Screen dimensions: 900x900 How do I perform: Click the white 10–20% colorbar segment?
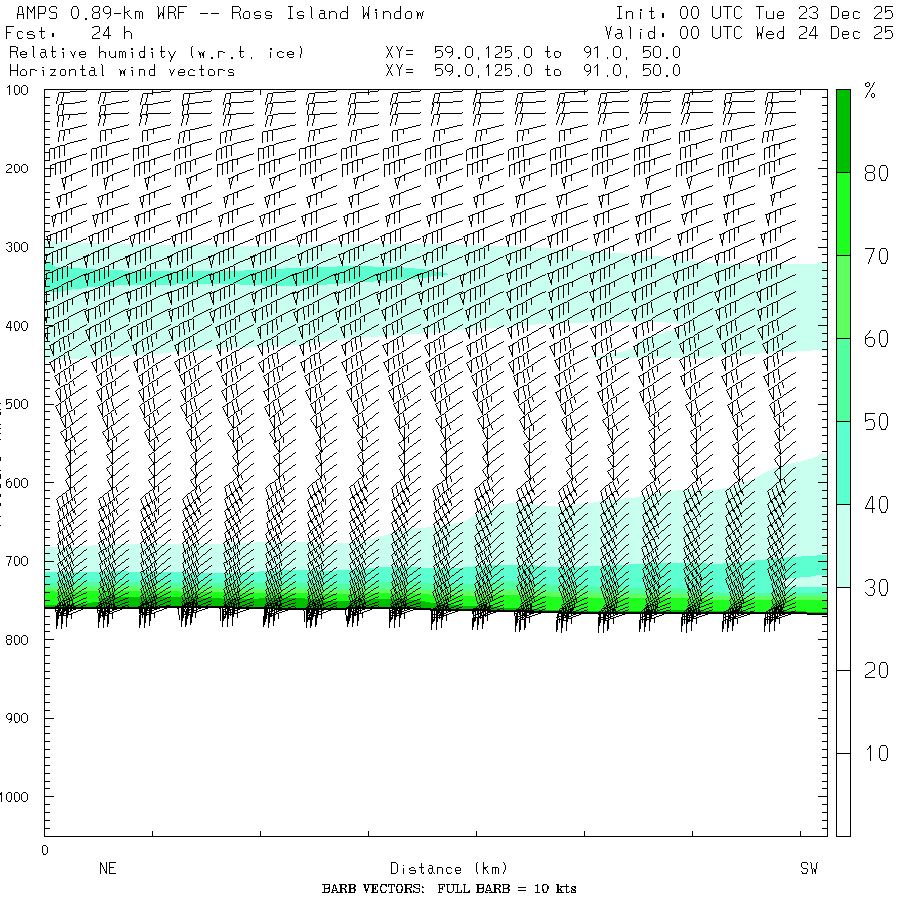point(843,710)
